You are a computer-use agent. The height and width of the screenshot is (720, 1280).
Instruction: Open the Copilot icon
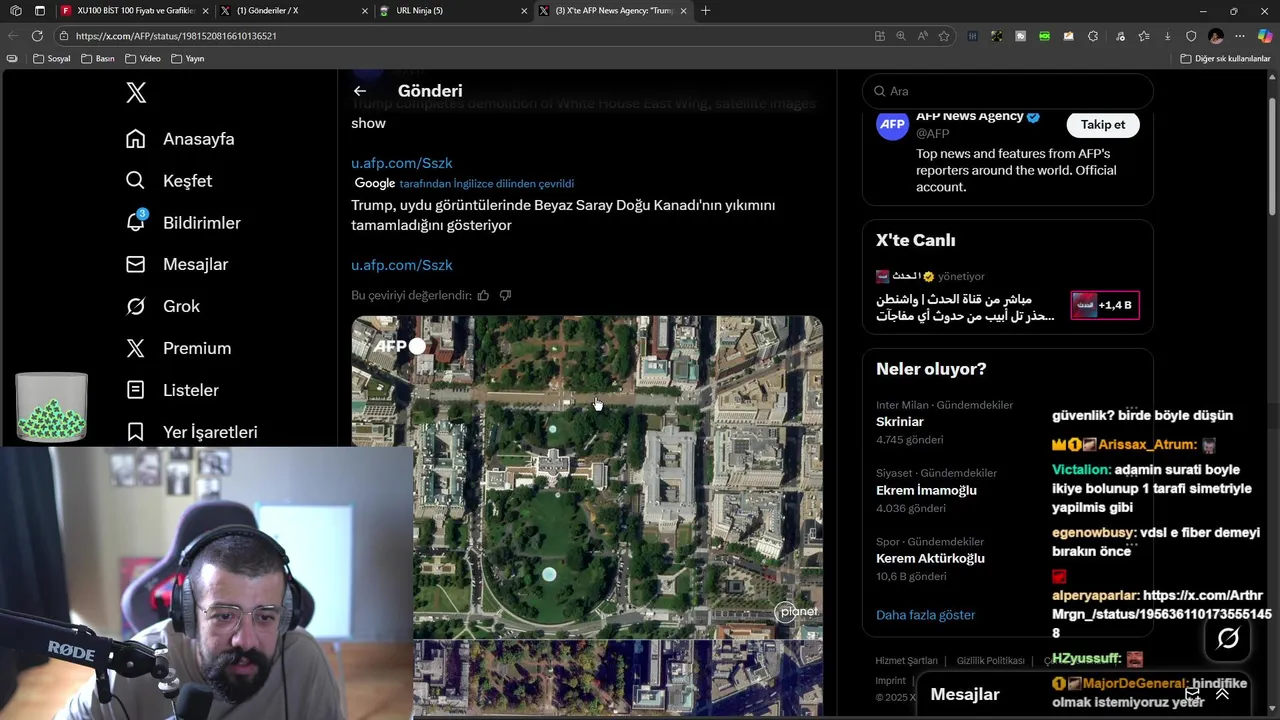coord(1265,36)
